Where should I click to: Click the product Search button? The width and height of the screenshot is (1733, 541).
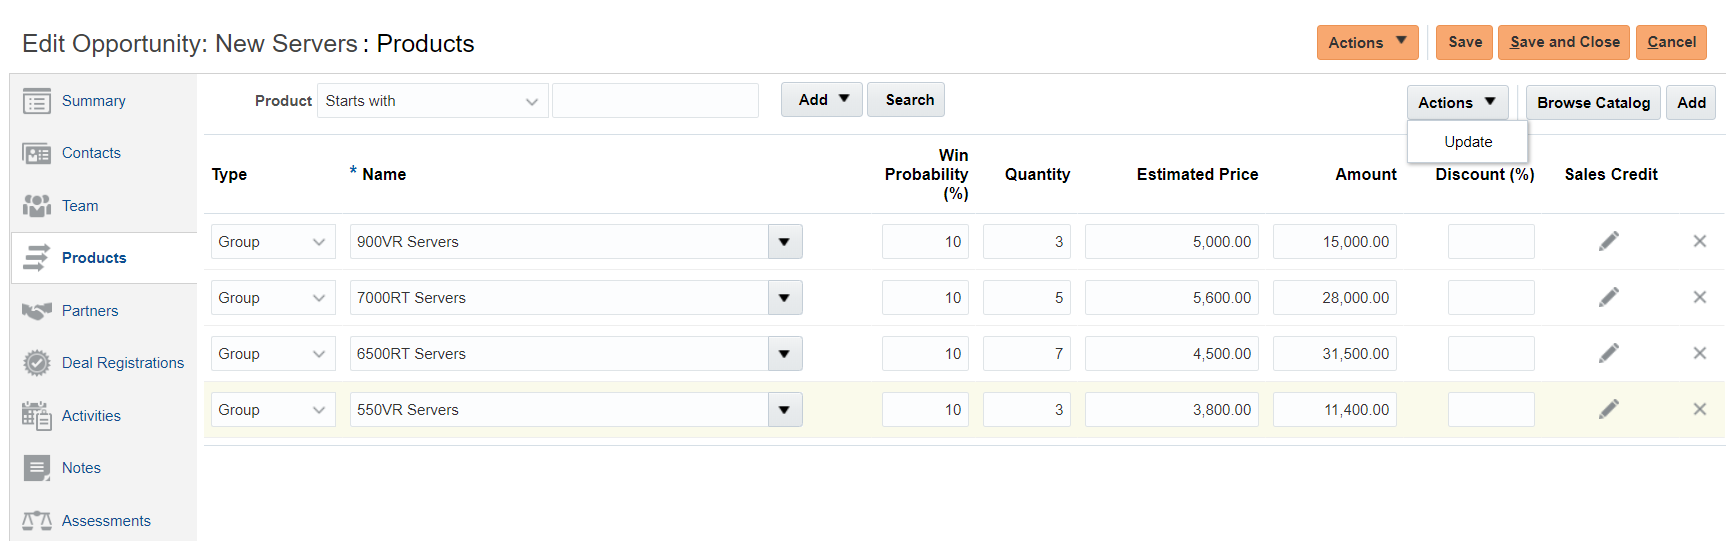[x=909, y=100]
